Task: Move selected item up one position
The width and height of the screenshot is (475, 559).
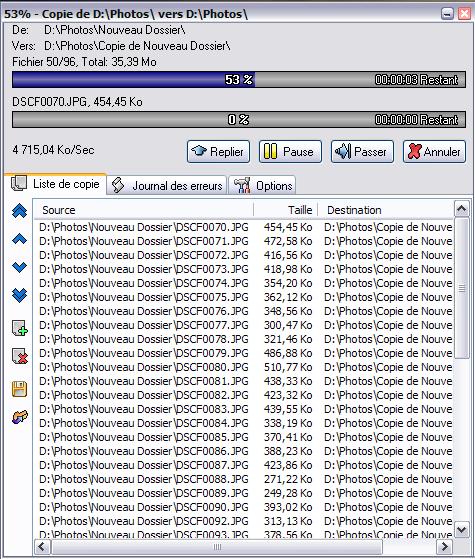Action: point(19,239)
